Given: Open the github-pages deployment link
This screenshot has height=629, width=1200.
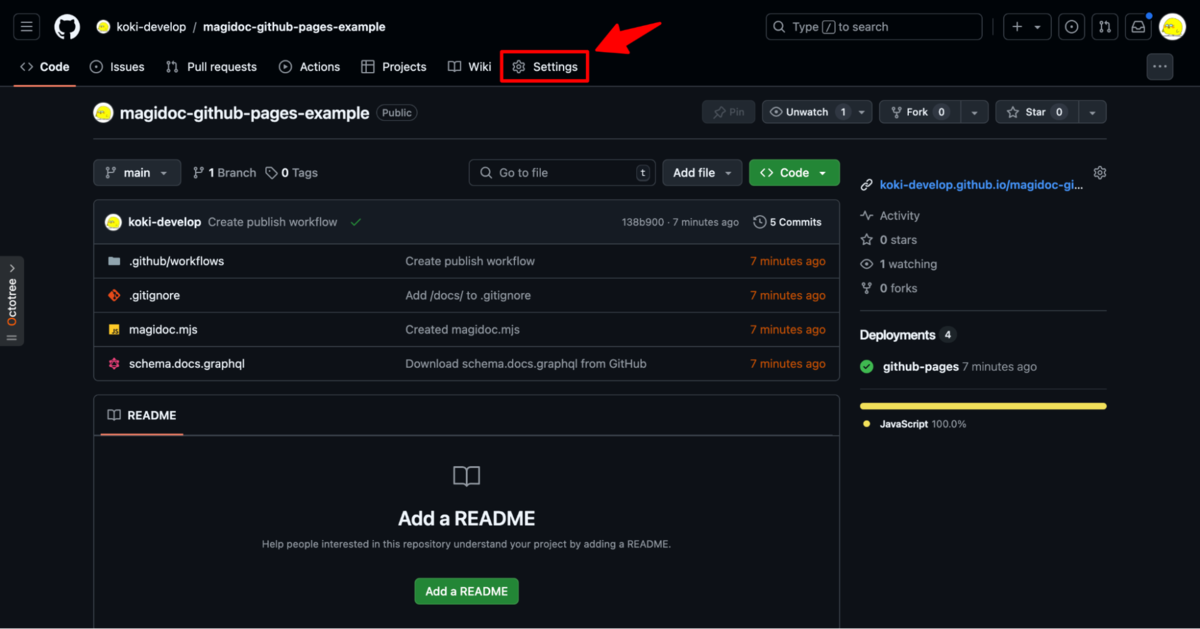Looking at the screenshot, I should [x=920, y=367].
